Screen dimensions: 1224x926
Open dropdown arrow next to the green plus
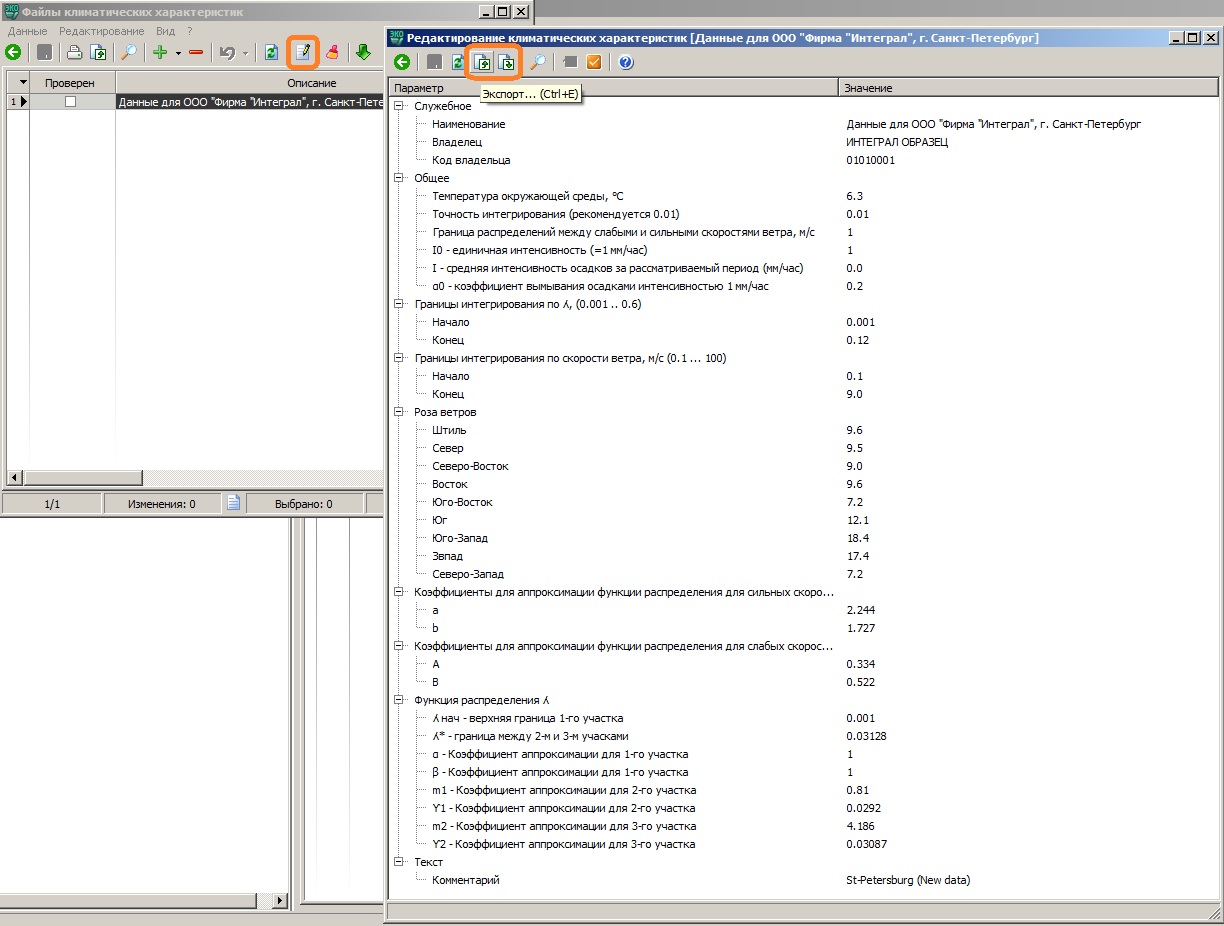point(178,53)
